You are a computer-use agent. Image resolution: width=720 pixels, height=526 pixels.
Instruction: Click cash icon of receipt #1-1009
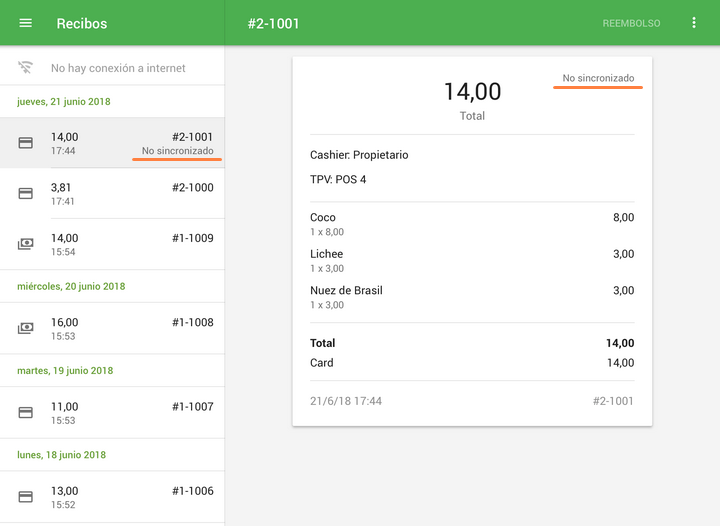[x=26, y=244]
